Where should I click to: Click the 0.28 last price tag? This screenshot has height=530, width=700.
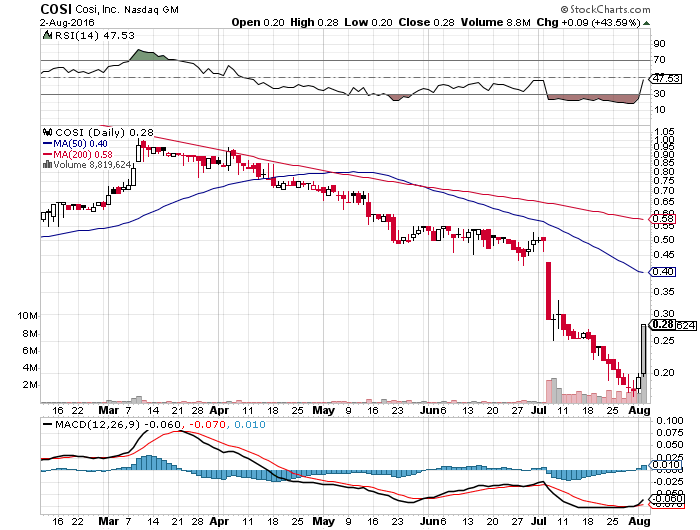(x=662, y=325)
